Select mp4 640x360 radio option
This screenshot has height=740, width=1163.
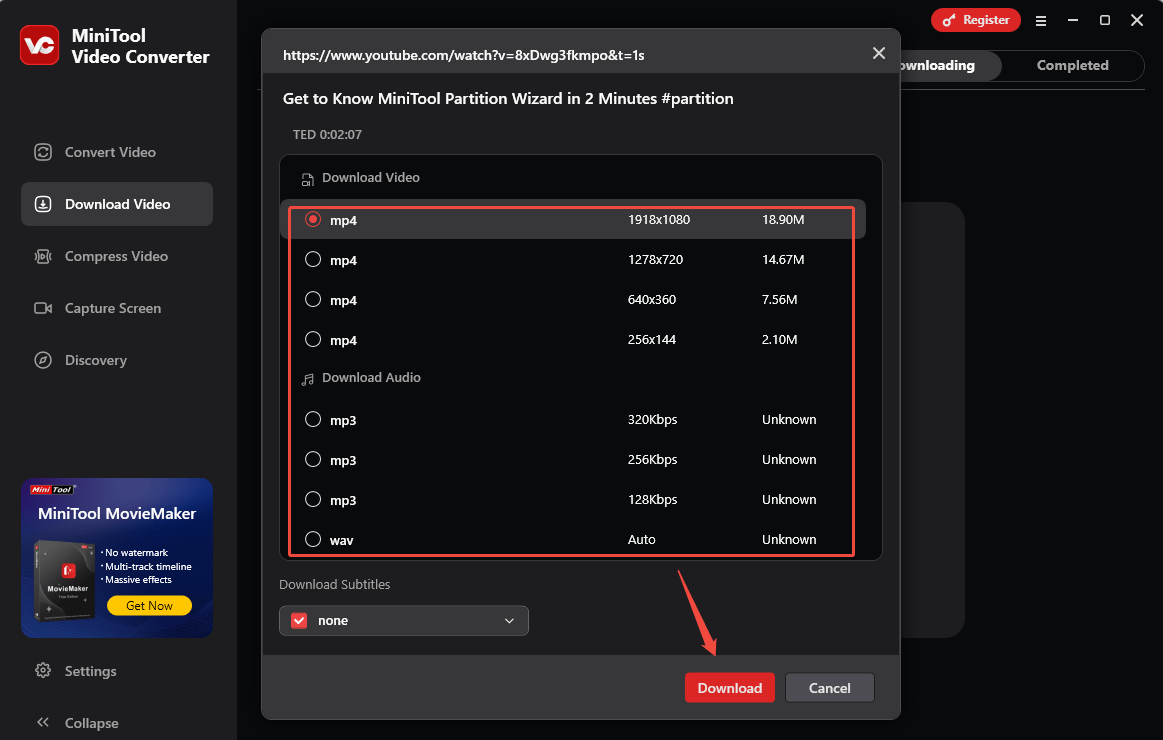(313, 300)
